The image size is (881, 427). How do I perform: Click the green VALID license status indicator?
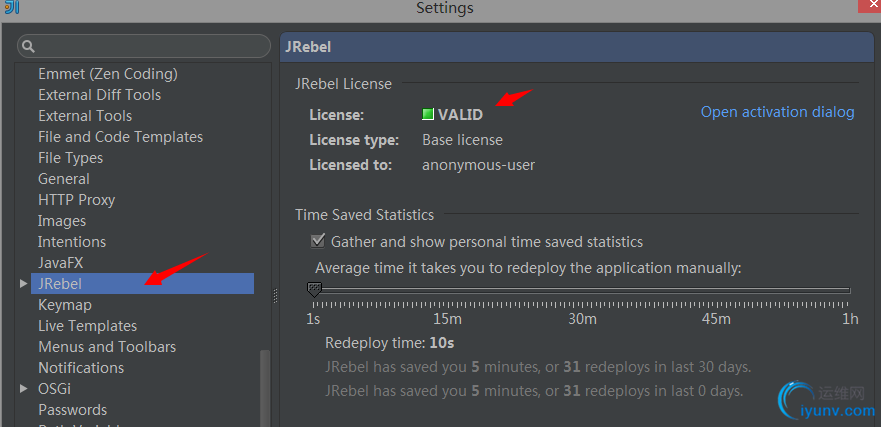[428, 115]
